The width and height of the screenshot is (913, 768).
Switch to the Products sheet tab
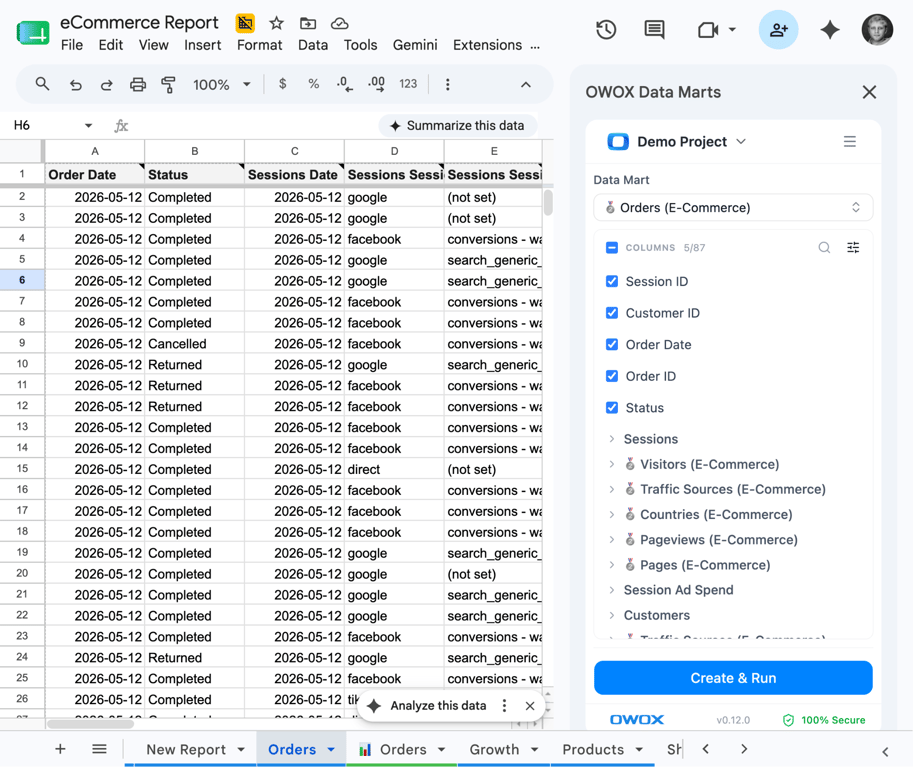(x=602, y=749)
